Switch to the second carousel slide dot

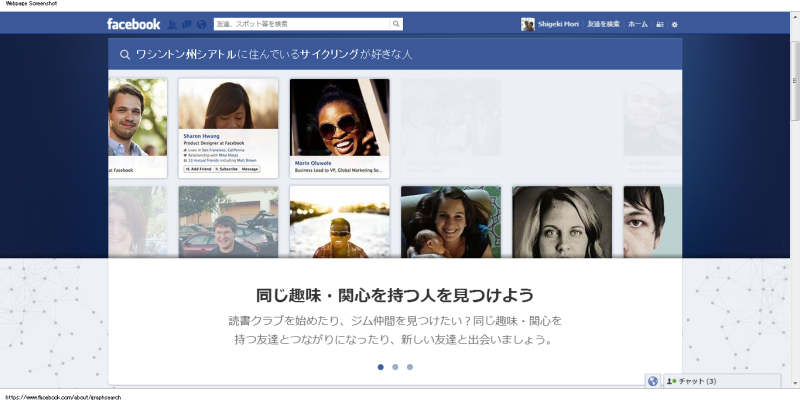tap(395, 367)
